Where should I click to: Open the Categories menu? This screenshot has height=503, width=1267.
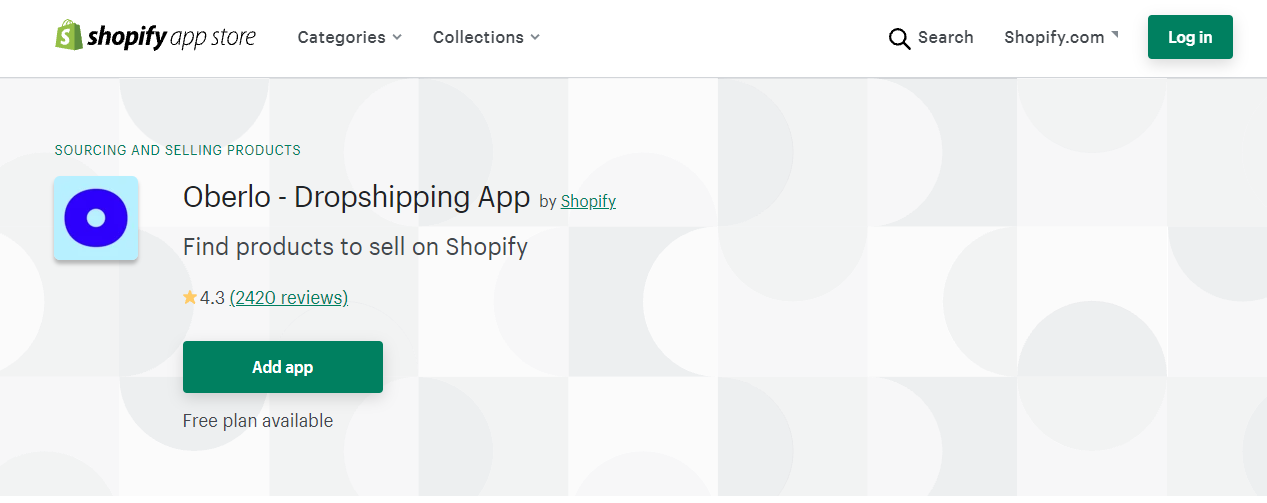349,37
